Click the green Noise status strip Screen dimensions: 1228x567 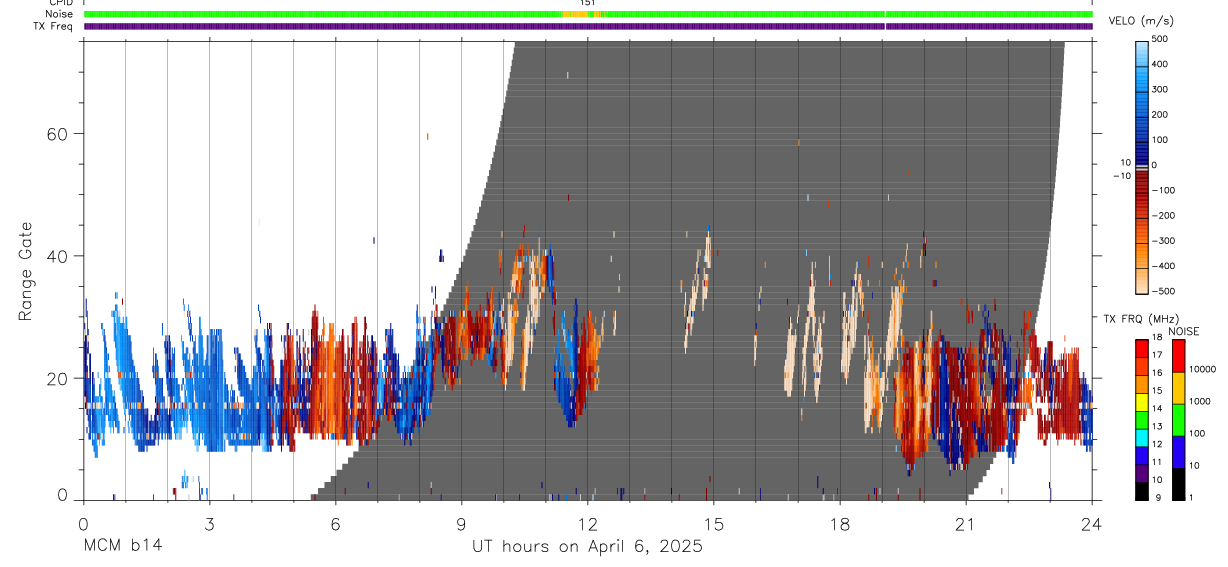click(x=588, y=14)
